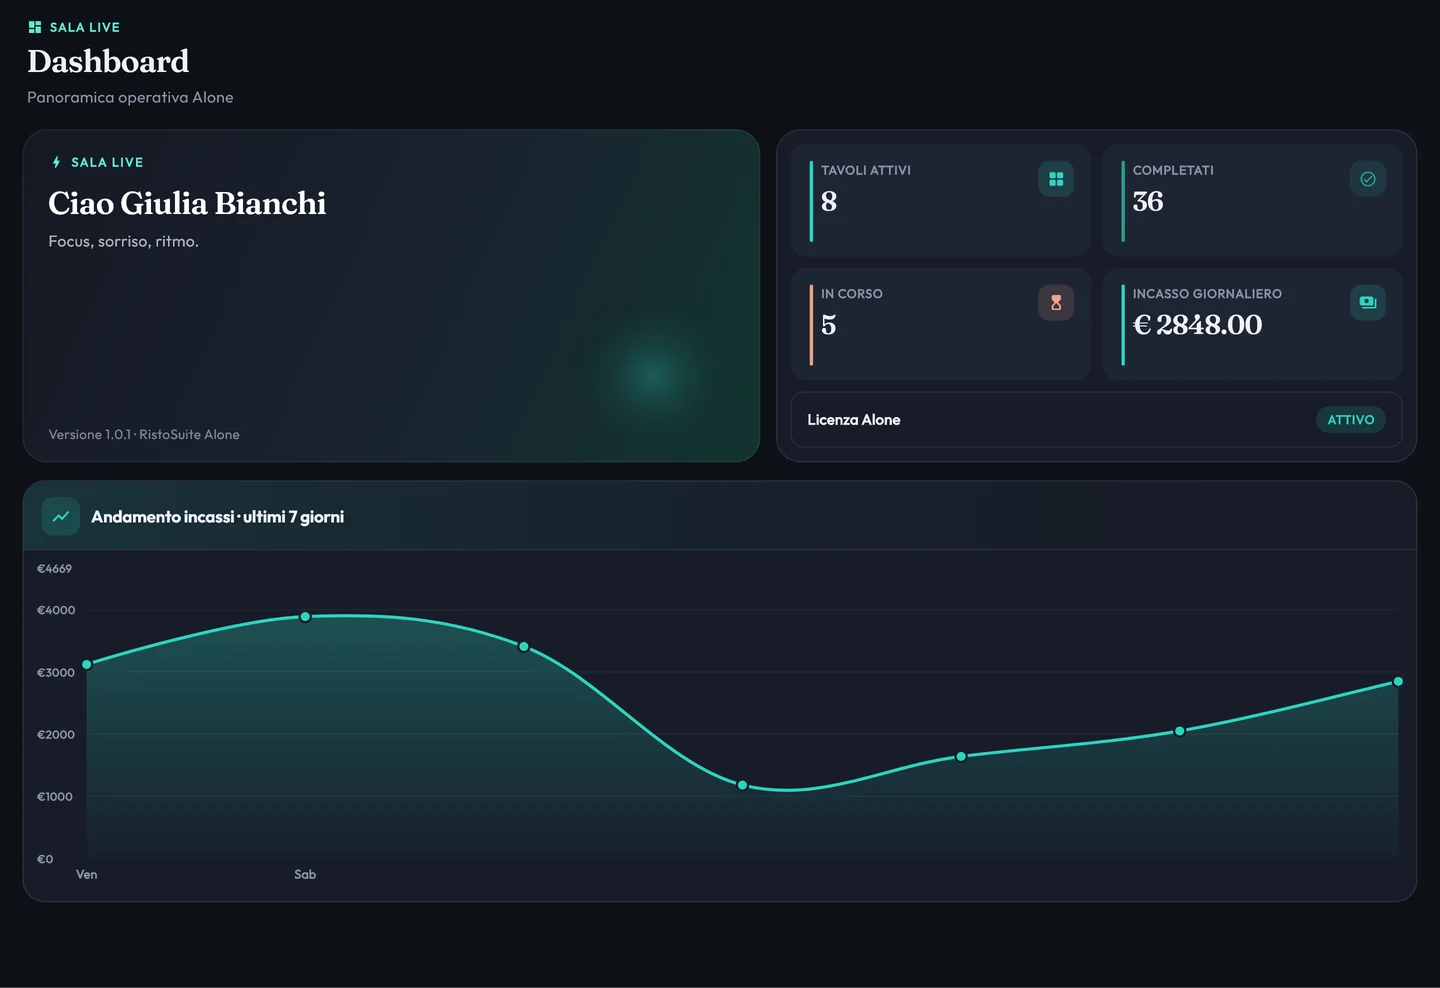The image size is (1440, 988).
Task: Click the €0 axis label
Action: (45, 859)
